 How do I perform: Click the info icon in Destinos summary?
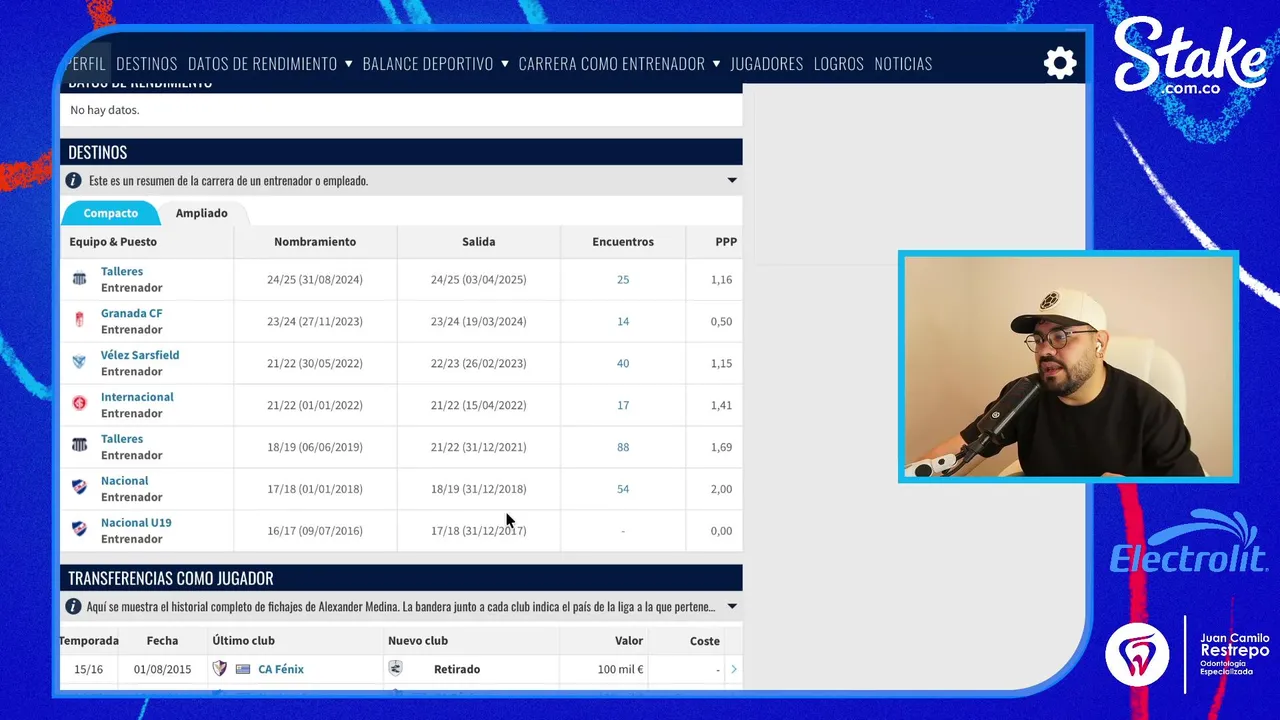[x=73, y=181]
